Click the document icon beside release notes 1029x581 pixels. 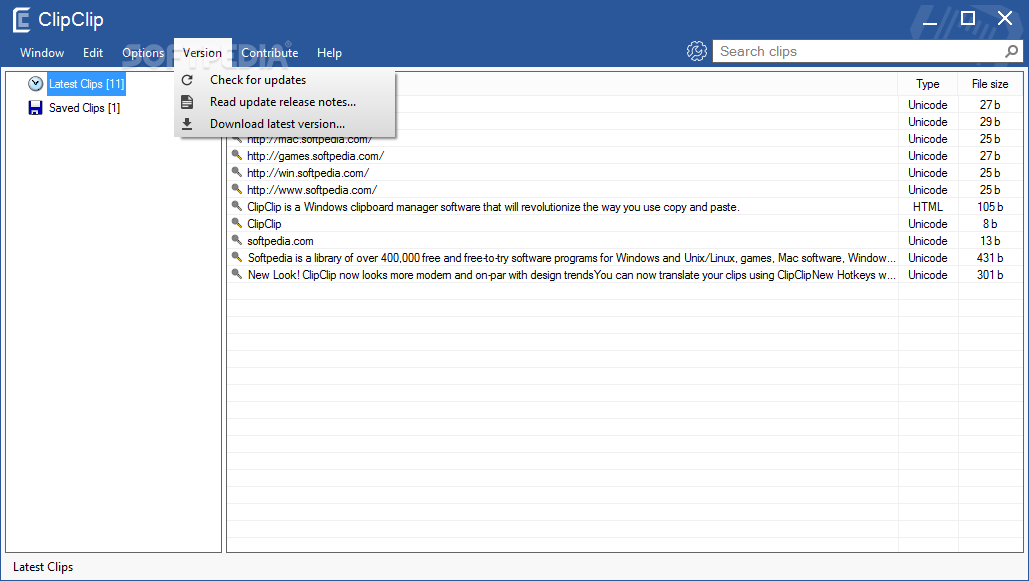[x=187, y=102]
